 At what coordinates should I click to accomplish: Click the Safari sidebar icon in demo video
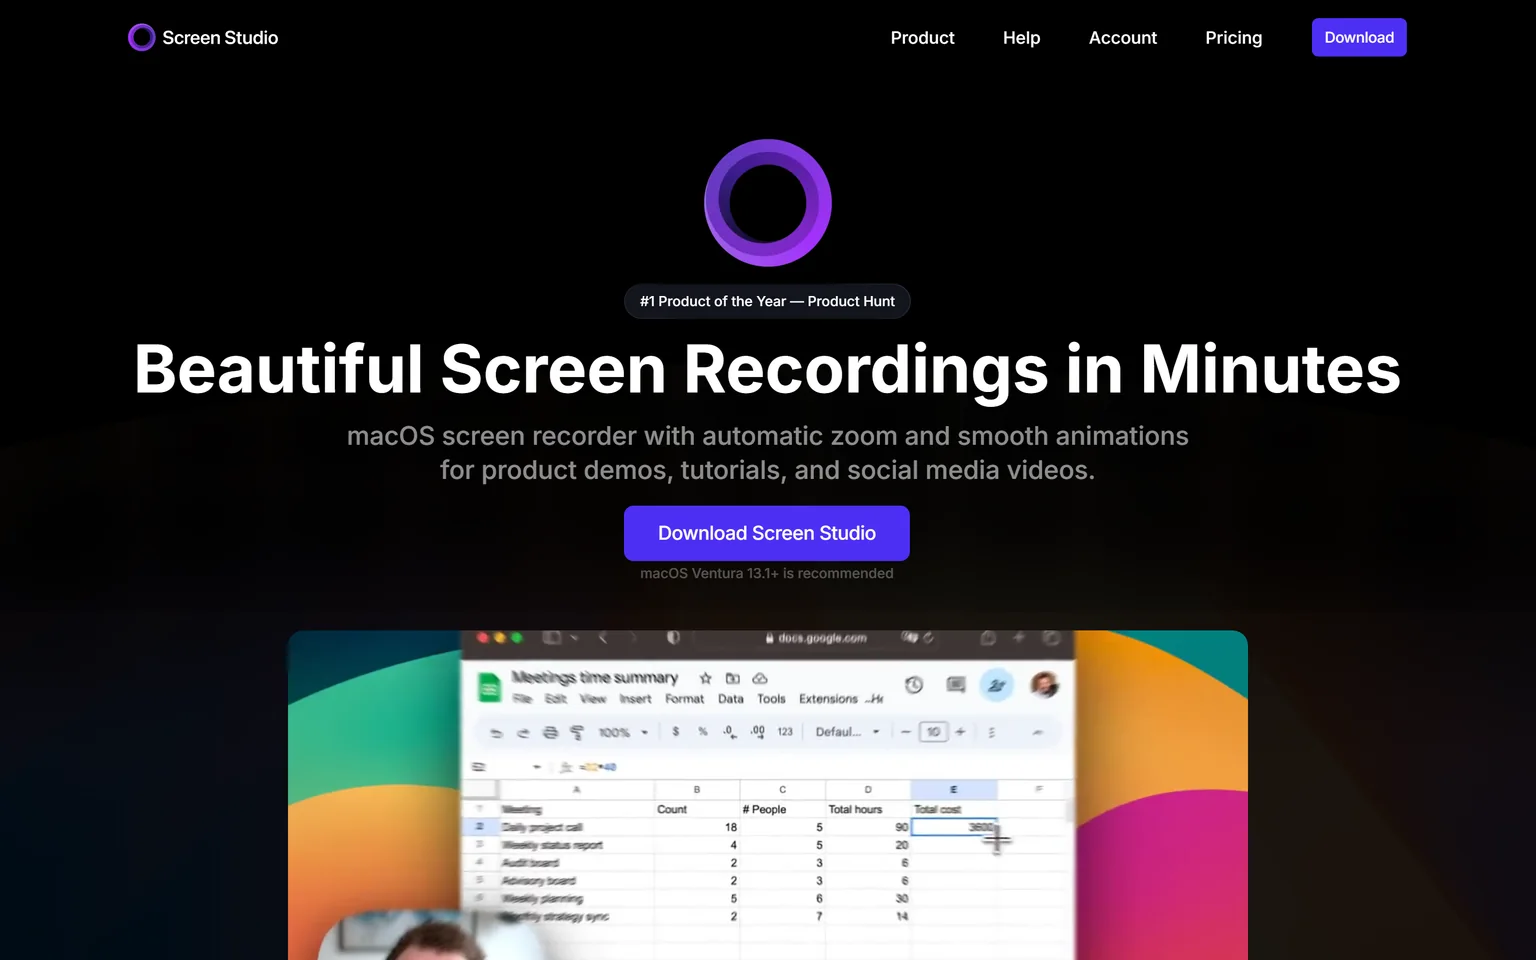pos(551,638)
